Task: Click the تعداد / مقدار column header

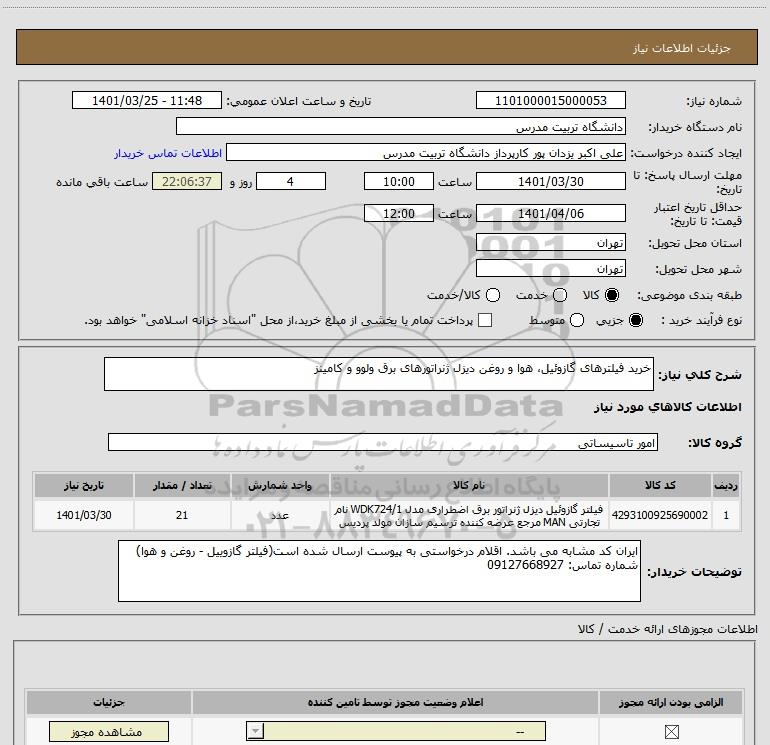Action: (x=182, y=485)
